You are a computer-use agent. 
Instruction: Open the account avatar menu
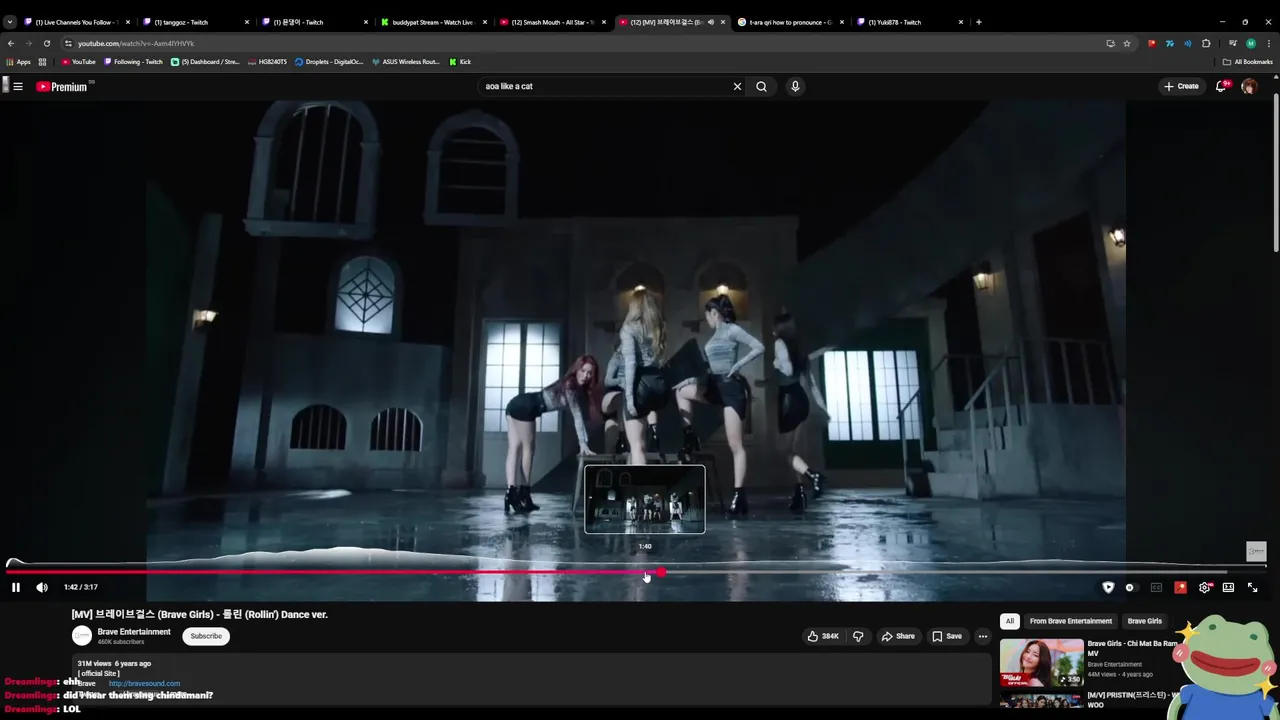(1249, 86)
